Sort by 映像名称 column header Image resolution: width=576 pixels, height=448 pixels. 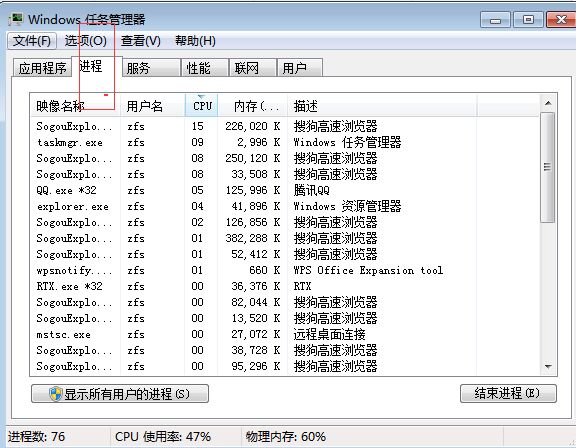click(x=75, y=106)
